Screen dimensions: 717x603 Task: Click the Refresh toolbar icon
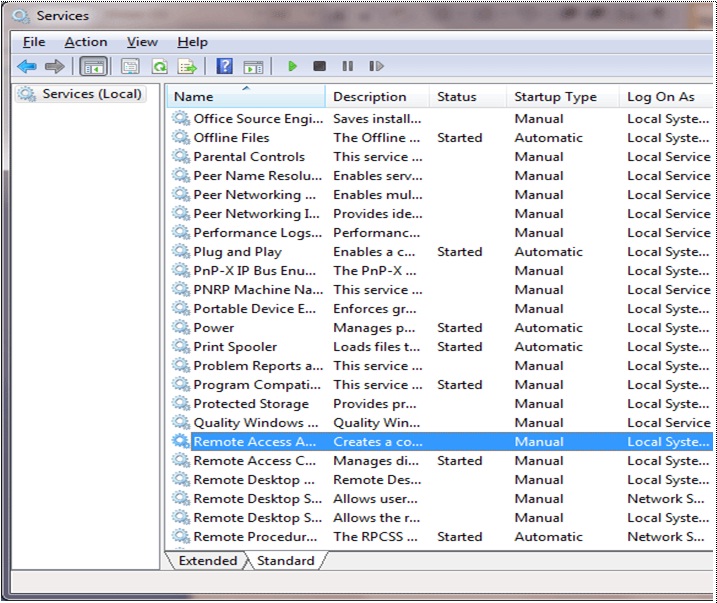pos(160,67)
